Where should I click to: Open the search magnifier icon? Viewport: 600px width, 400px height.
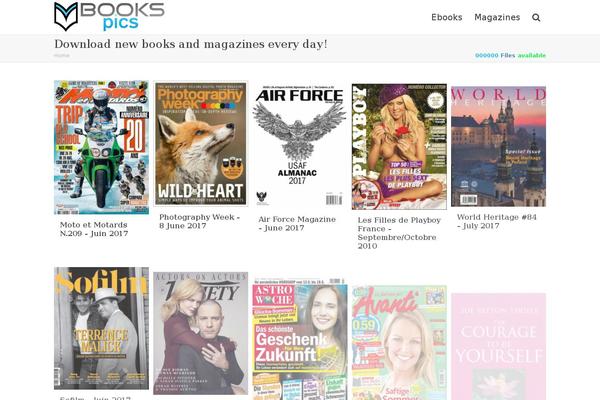pyautogui.click(x=536, y=18)
